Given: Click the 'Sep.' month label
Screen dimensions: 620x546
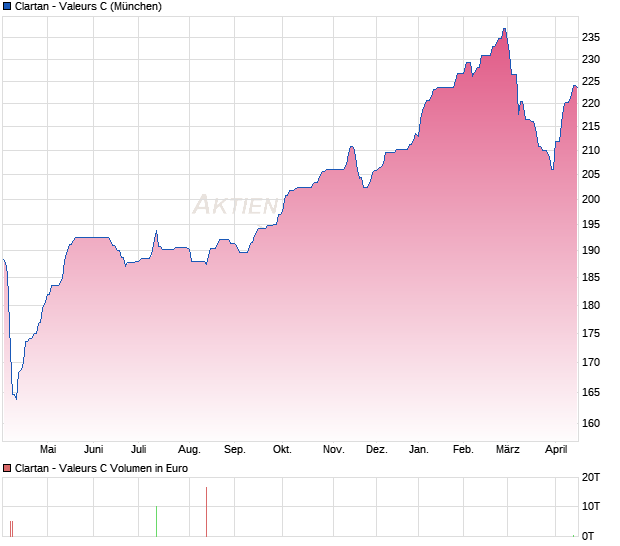Looking at the screenshot, I should click(x=235, y=450).
